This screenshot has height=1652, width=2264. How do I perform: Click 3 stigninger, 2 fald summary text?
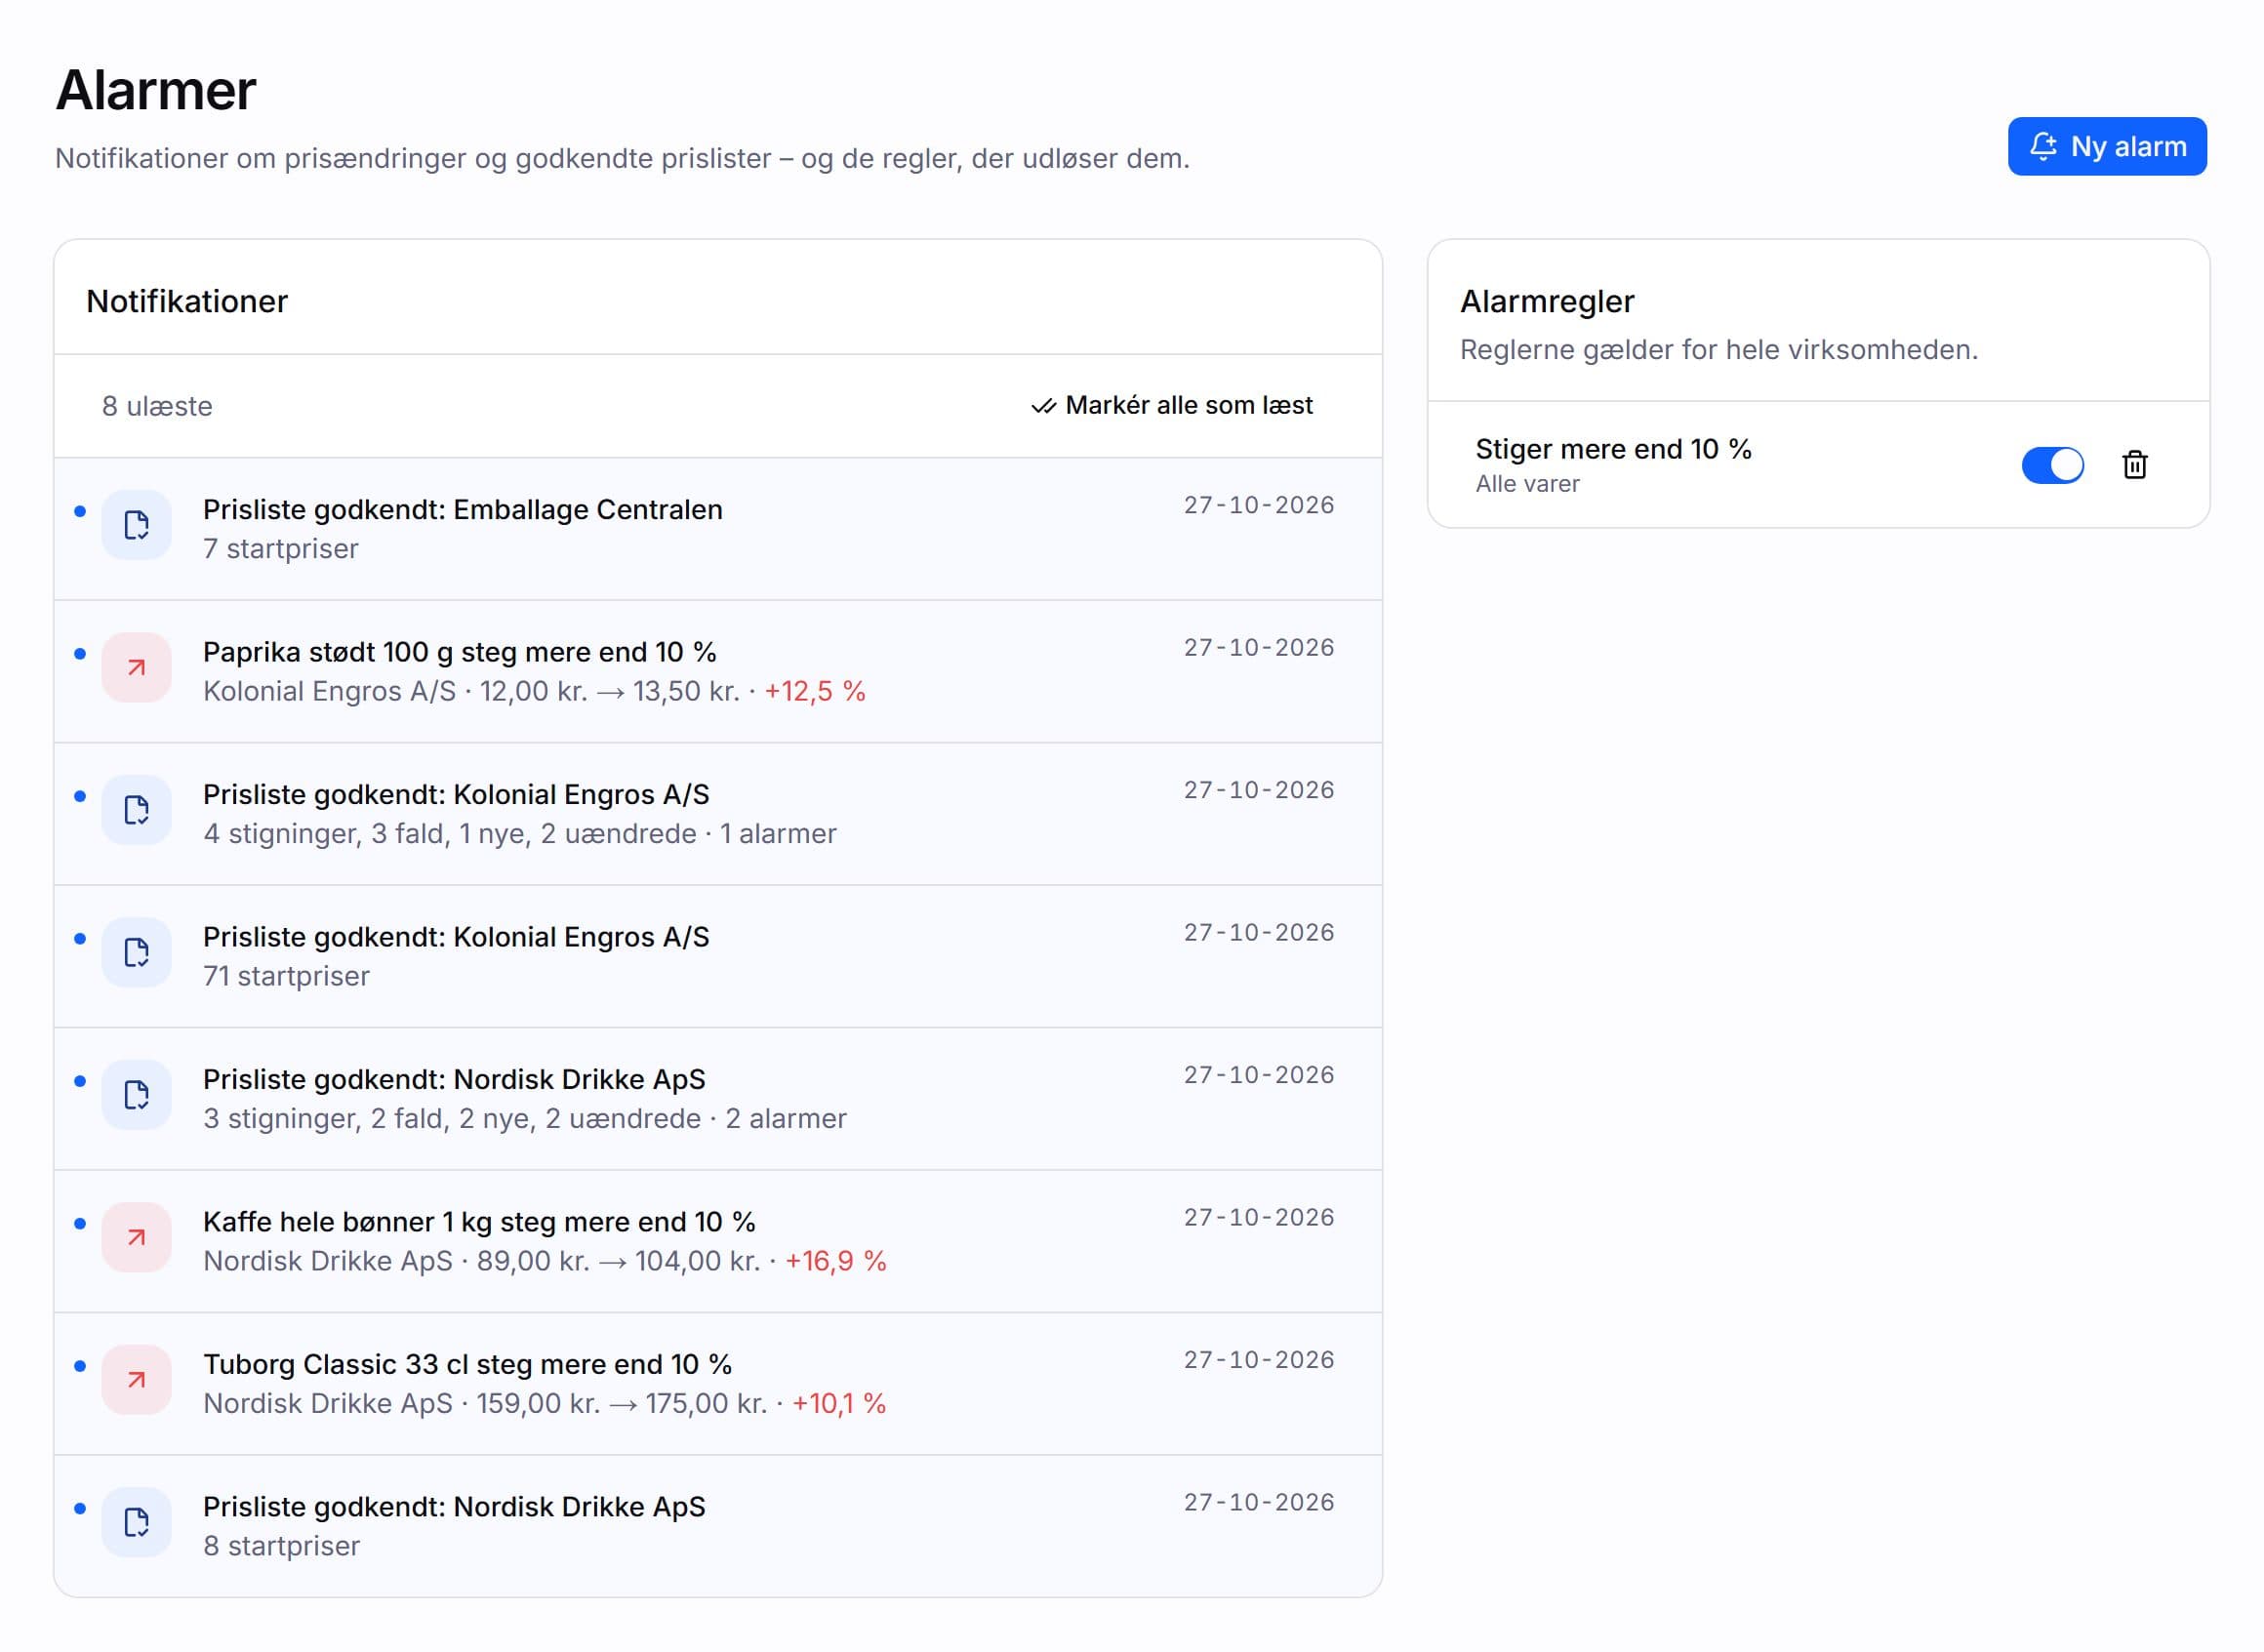[x=525, y=1119]
